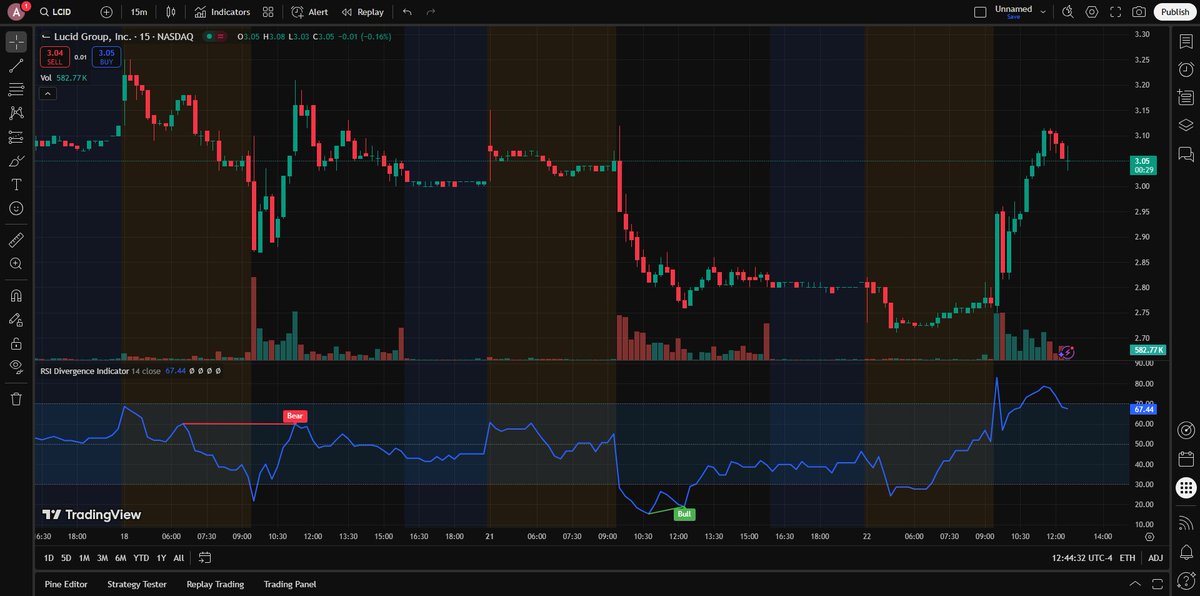Image resolution: width=1200 pixels, height=596 pixels.
Task: Select the crosshair cursor tool
Action: 16,42
